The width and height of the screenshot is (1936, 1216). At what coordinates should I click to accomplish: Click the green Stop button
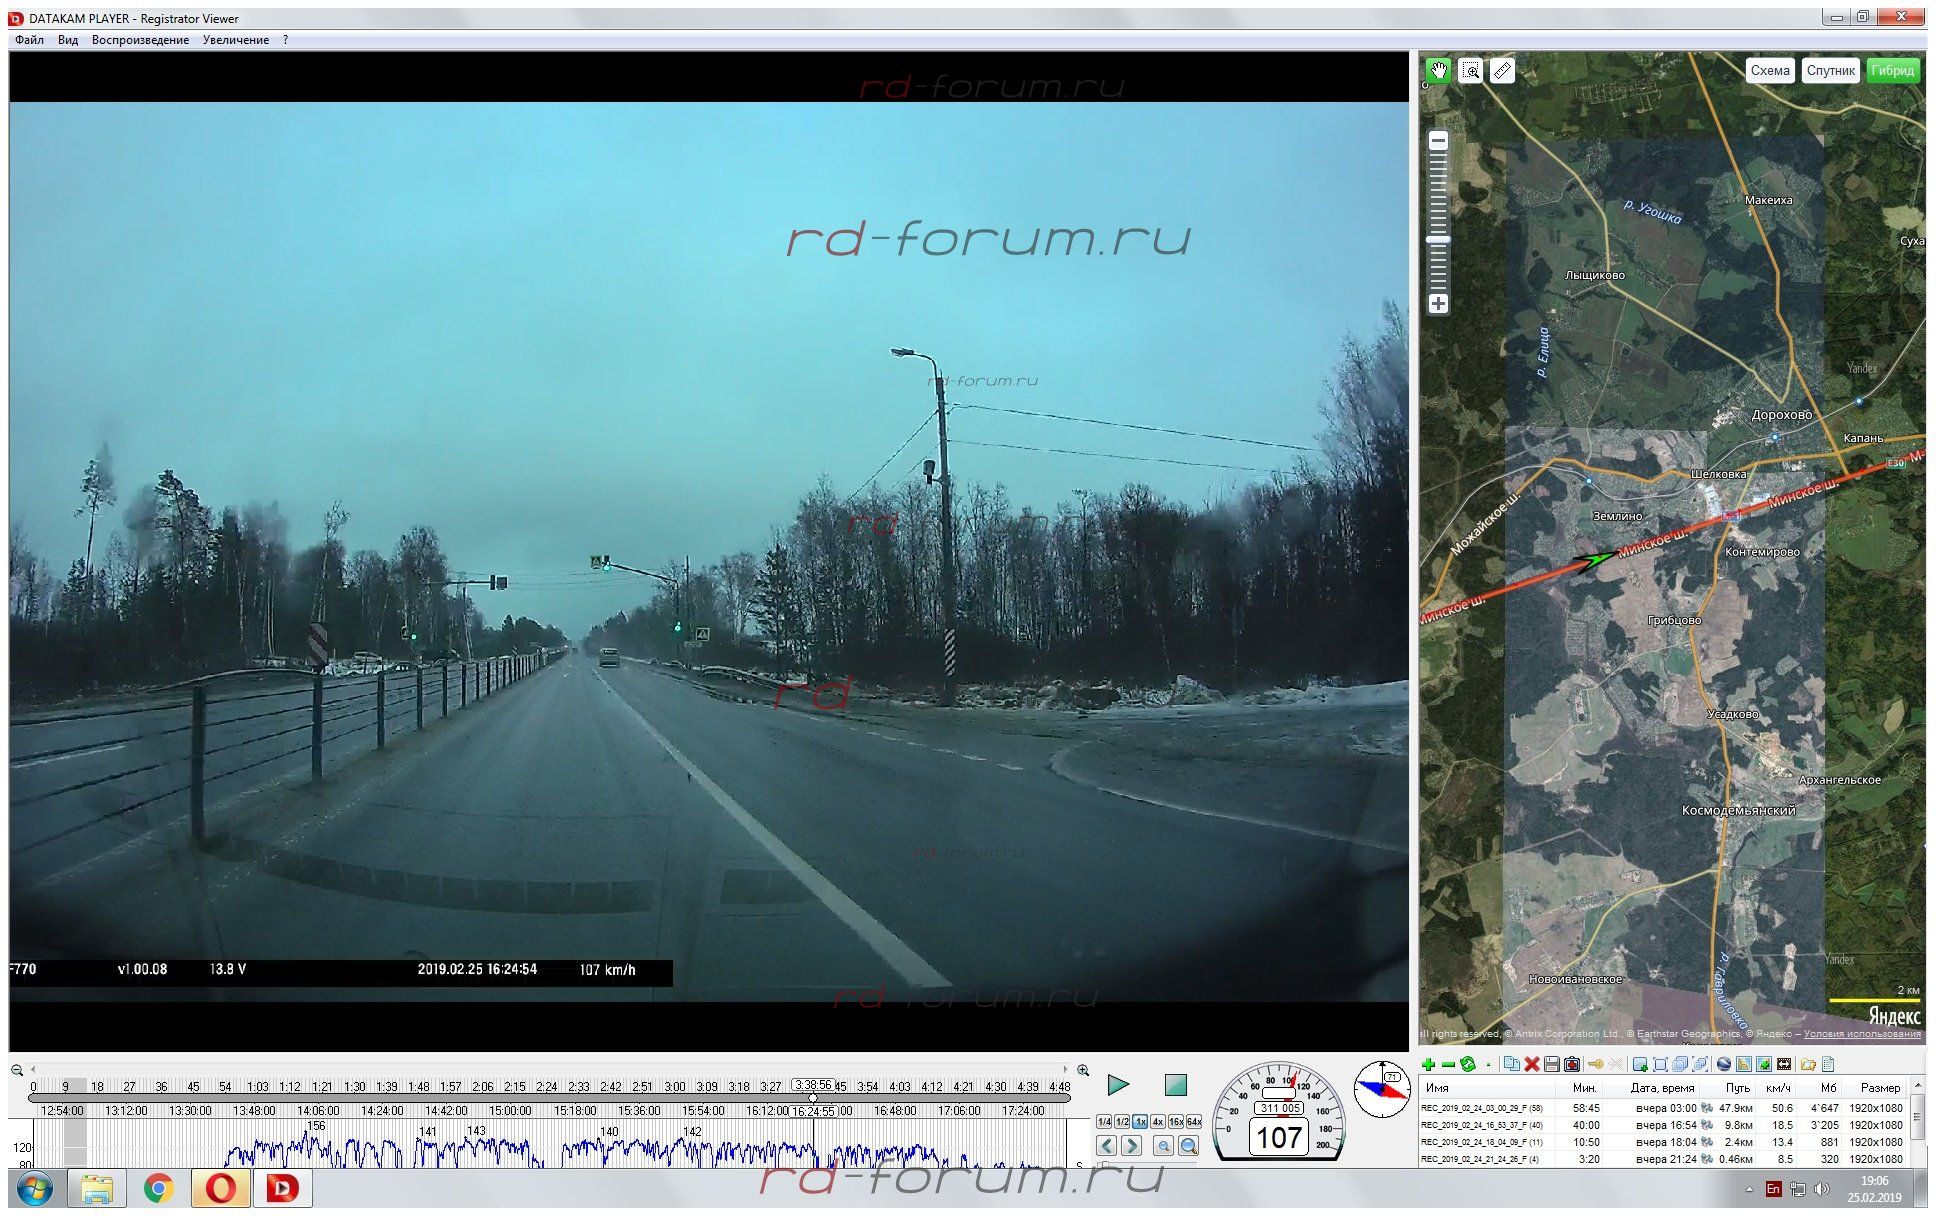pos(1175,1085)
